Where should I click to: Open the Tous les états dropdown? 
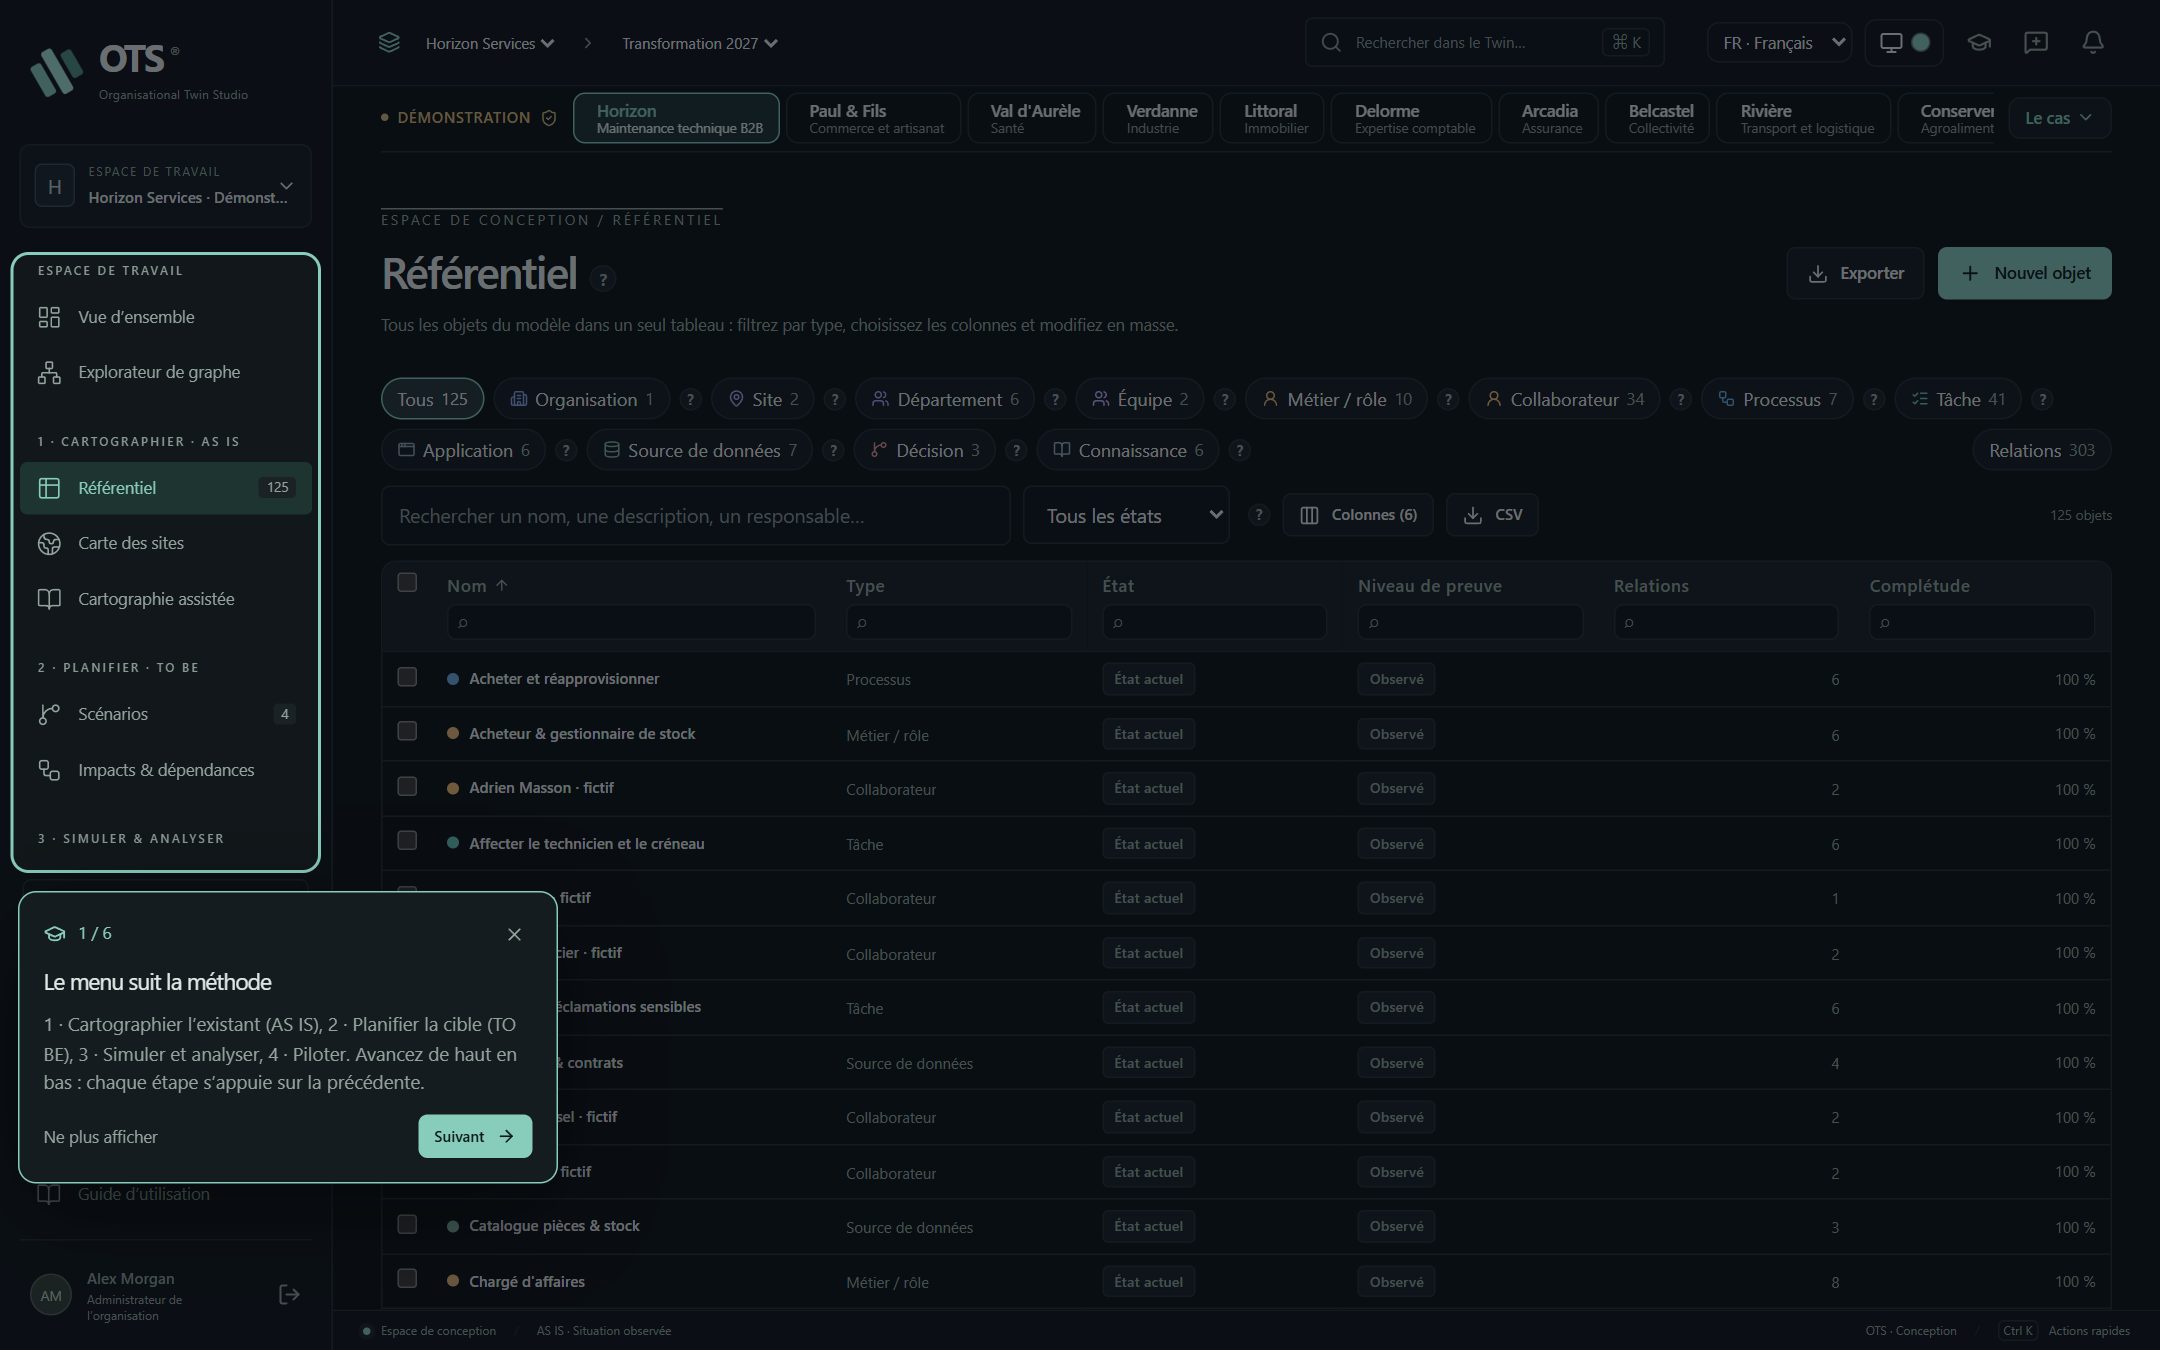coord(1126,515)
